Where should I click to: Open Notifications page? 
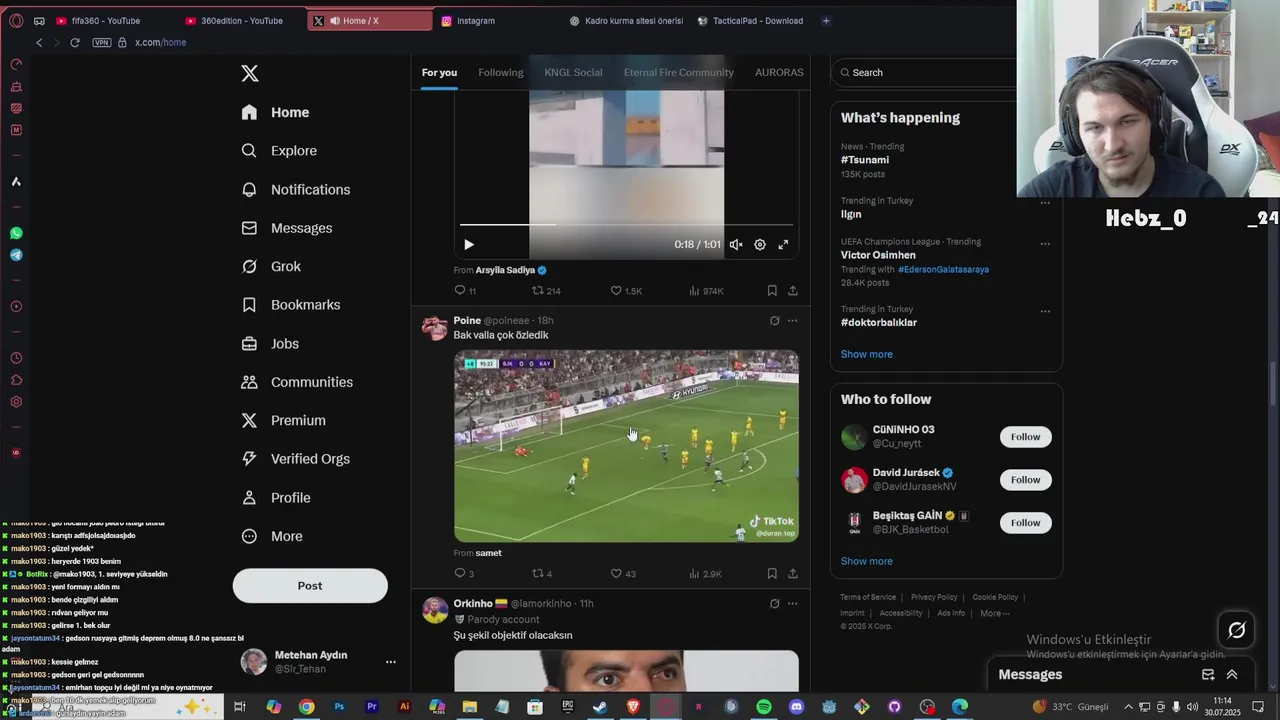click(x=296, y=189)
